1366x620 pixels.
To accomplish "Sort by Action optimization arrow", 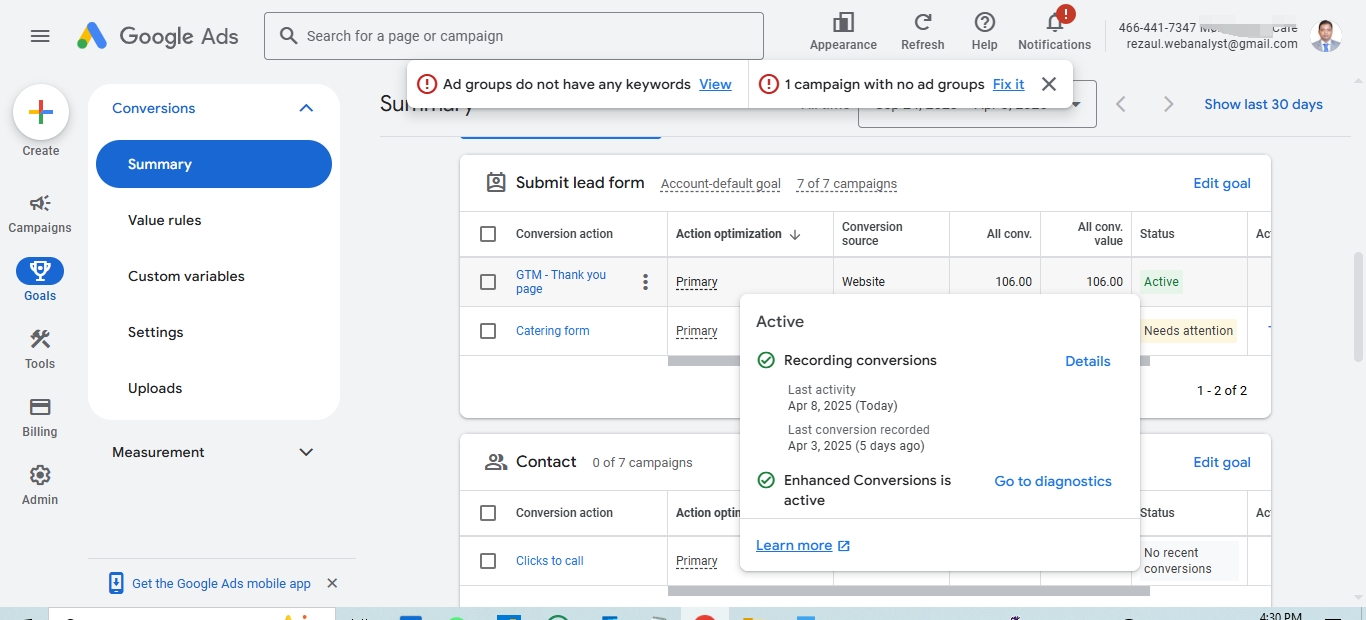I will pos(795,234).
